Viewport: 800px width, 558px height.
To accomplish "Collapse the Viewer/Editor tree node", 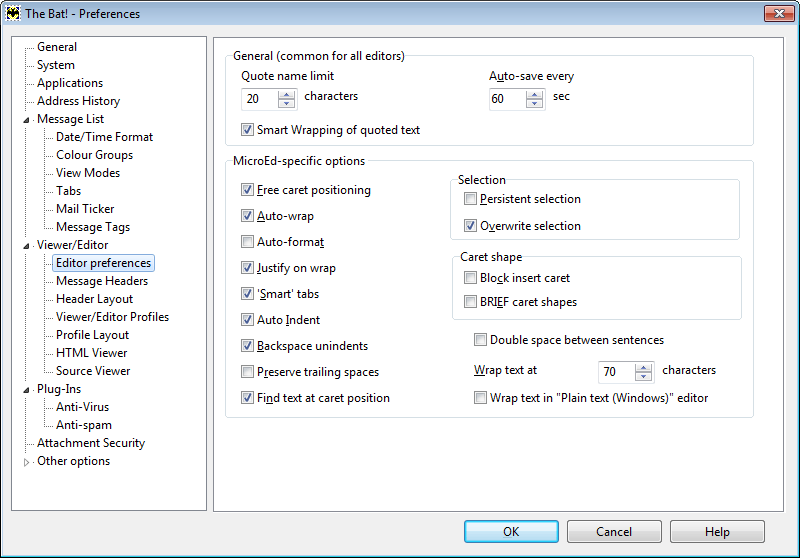I will click(x=27, y=246).
